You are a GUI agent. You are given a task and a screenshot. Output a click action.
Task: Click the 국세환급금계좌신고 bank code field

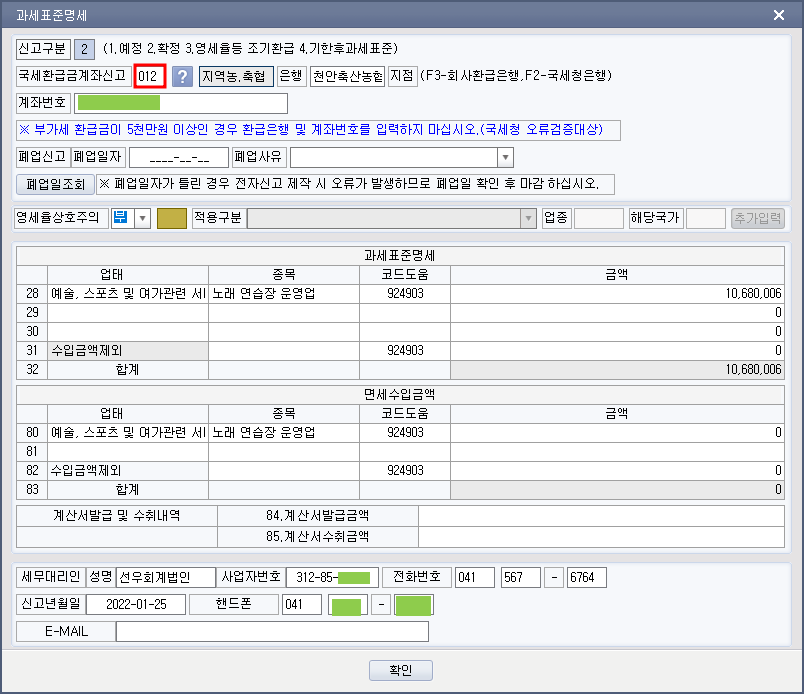[x=150, y=76]
